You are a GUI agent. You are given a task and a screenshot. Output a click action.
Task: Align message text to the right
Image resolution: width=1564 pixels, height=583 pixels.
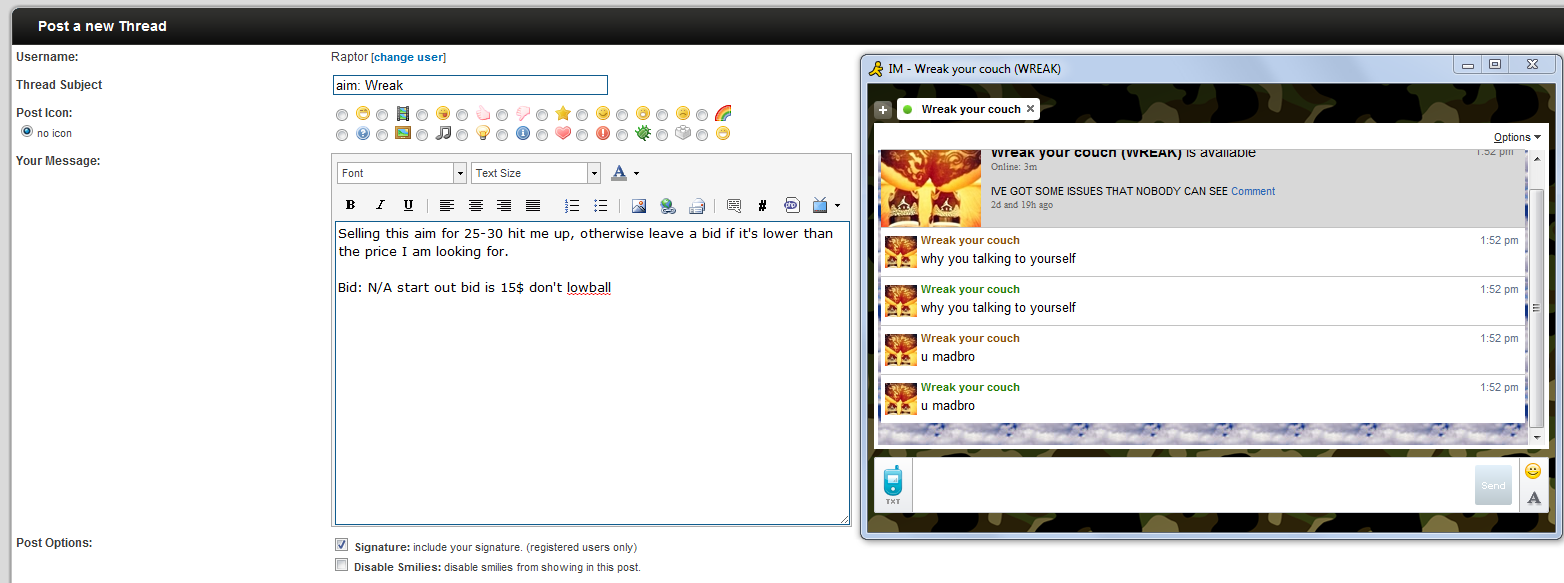tap(504, 205)
